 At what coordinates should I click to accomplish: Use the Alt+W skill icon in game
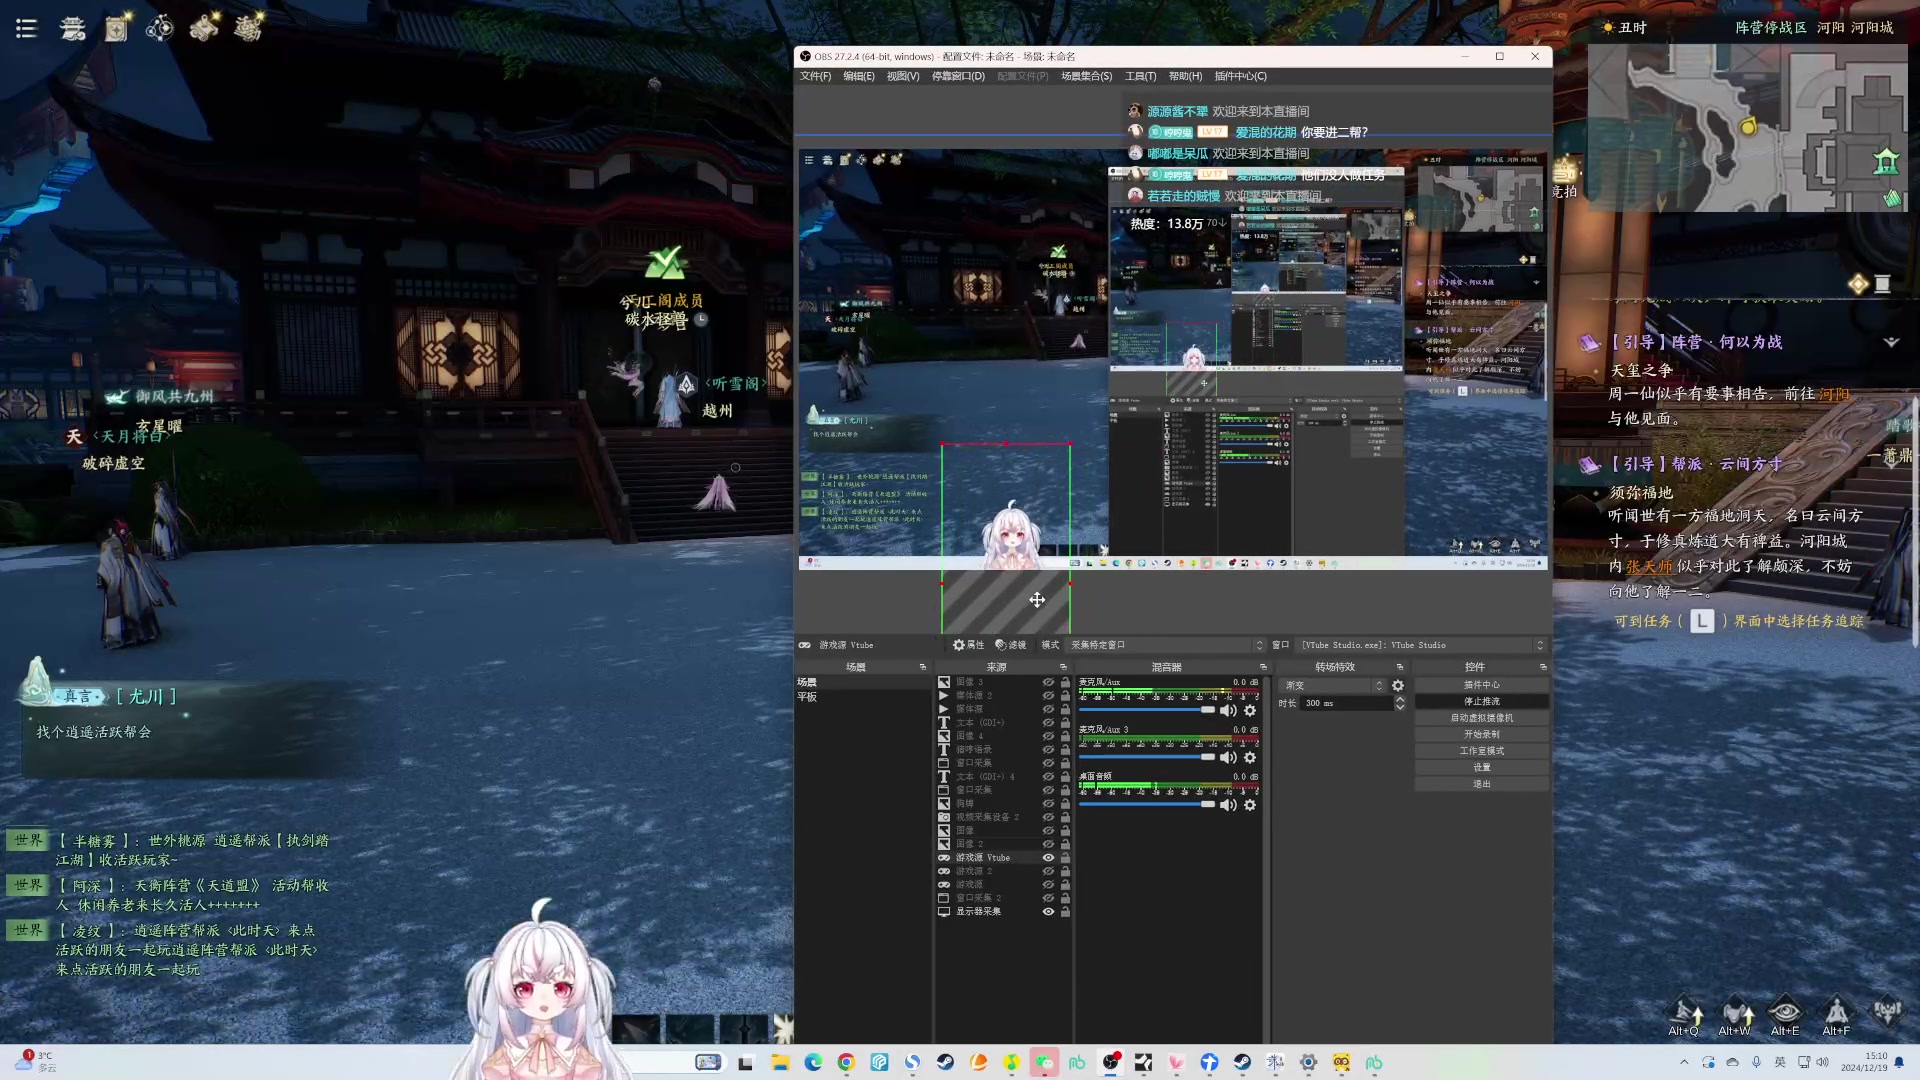point(1736,1012)
